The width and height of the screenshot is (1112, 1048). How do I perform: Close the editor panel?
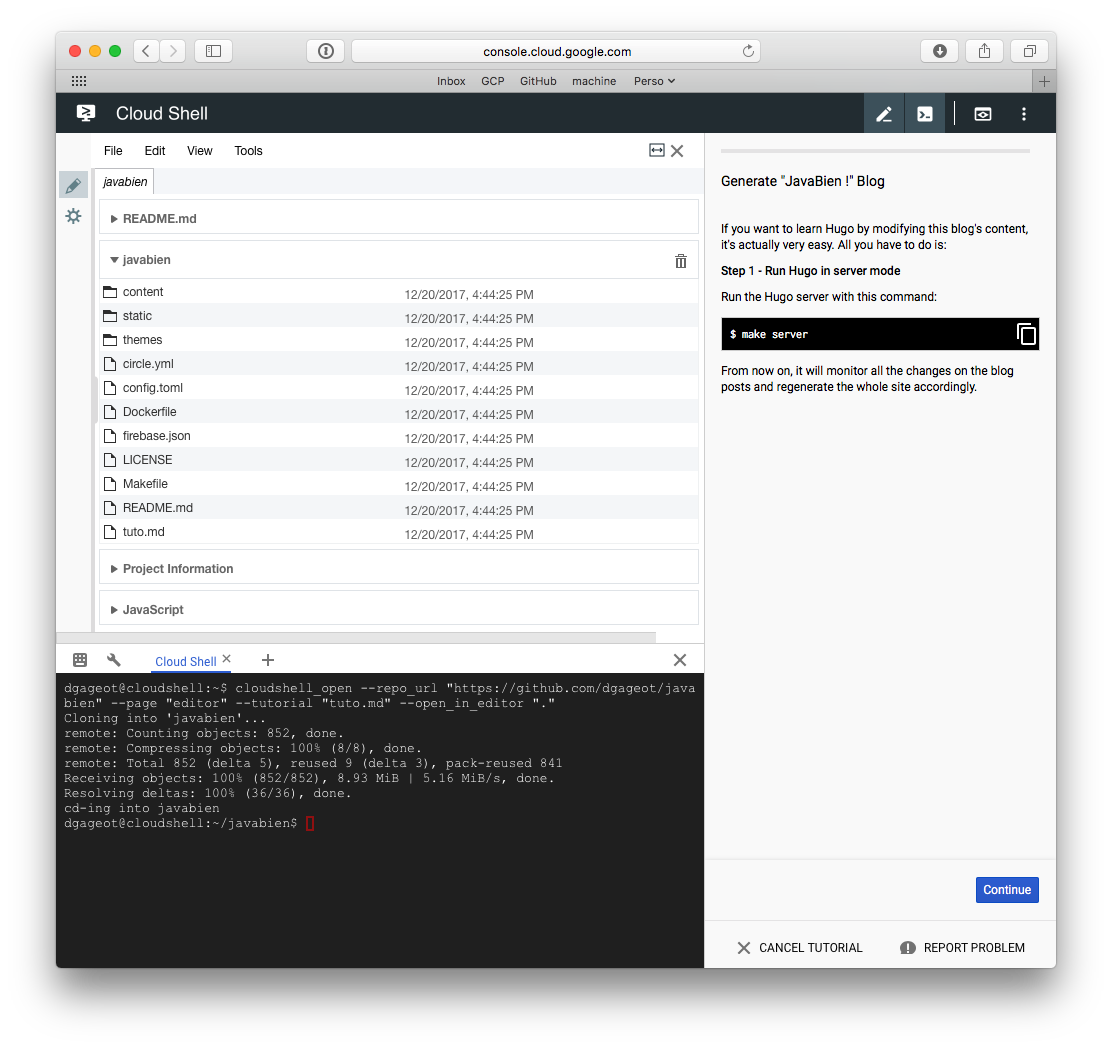(677, 151)
